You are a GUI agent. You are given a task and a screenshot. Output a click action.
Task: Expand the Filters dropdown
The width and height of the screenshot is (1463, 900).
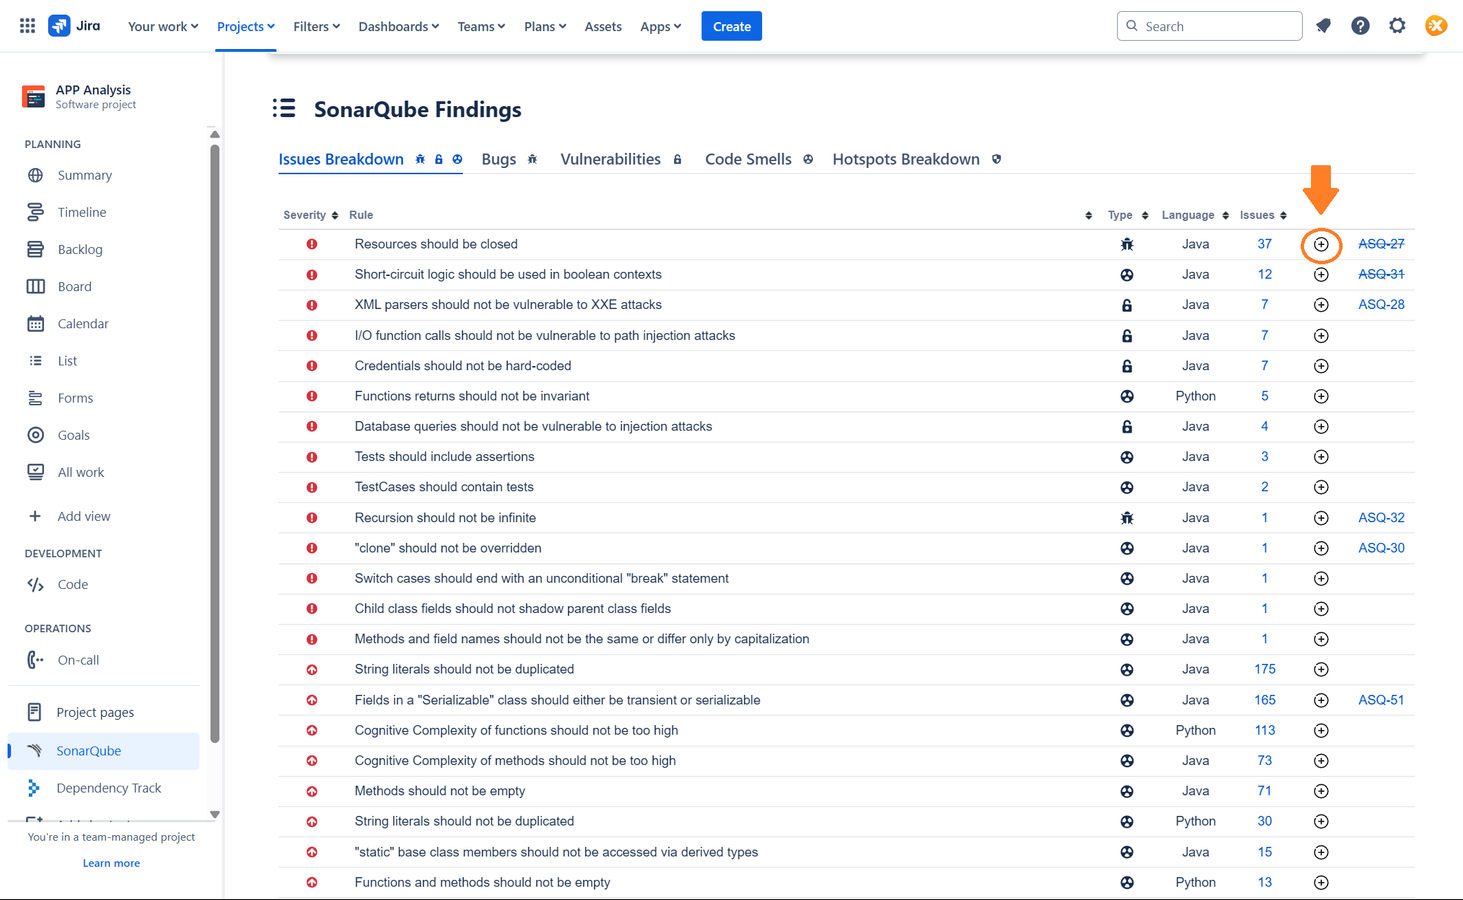click(316, 26)
